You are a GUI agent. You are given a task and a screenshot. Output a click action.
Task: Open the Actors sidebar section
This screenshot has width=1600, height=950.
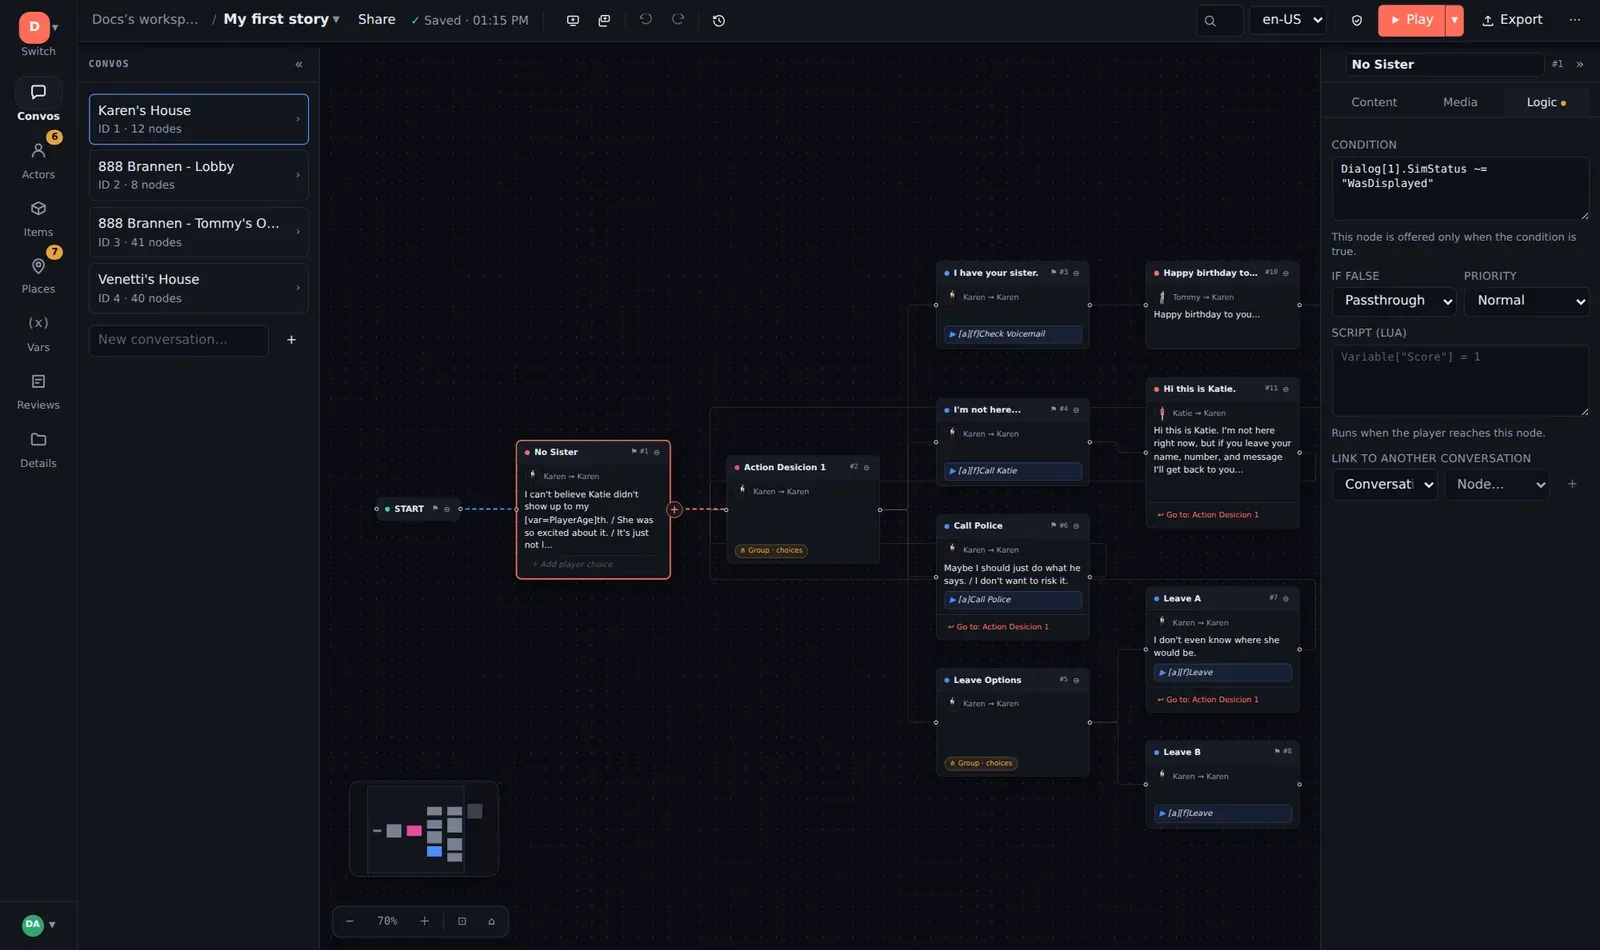(x=38, y=160)
